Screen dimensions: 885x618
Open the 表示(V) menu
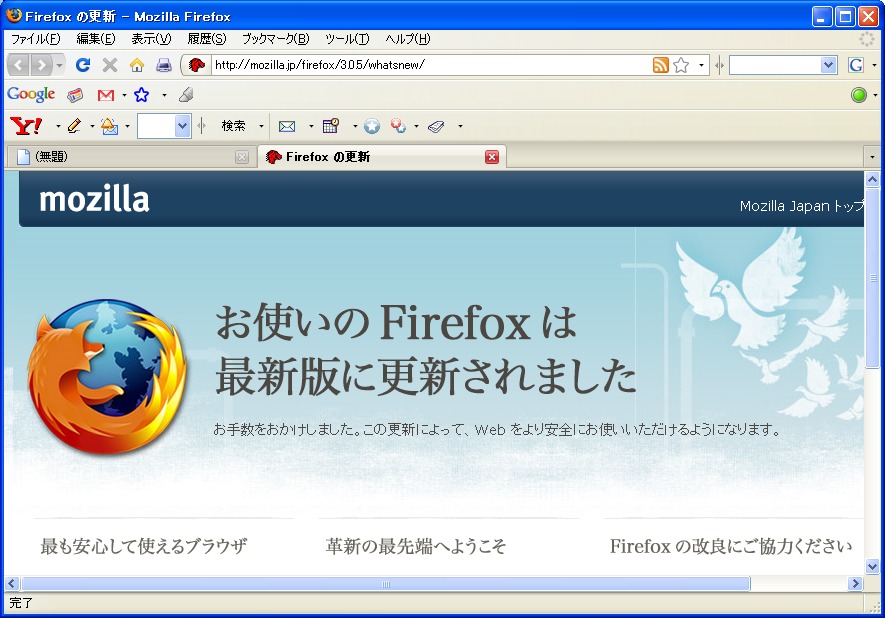coord(151,39)
